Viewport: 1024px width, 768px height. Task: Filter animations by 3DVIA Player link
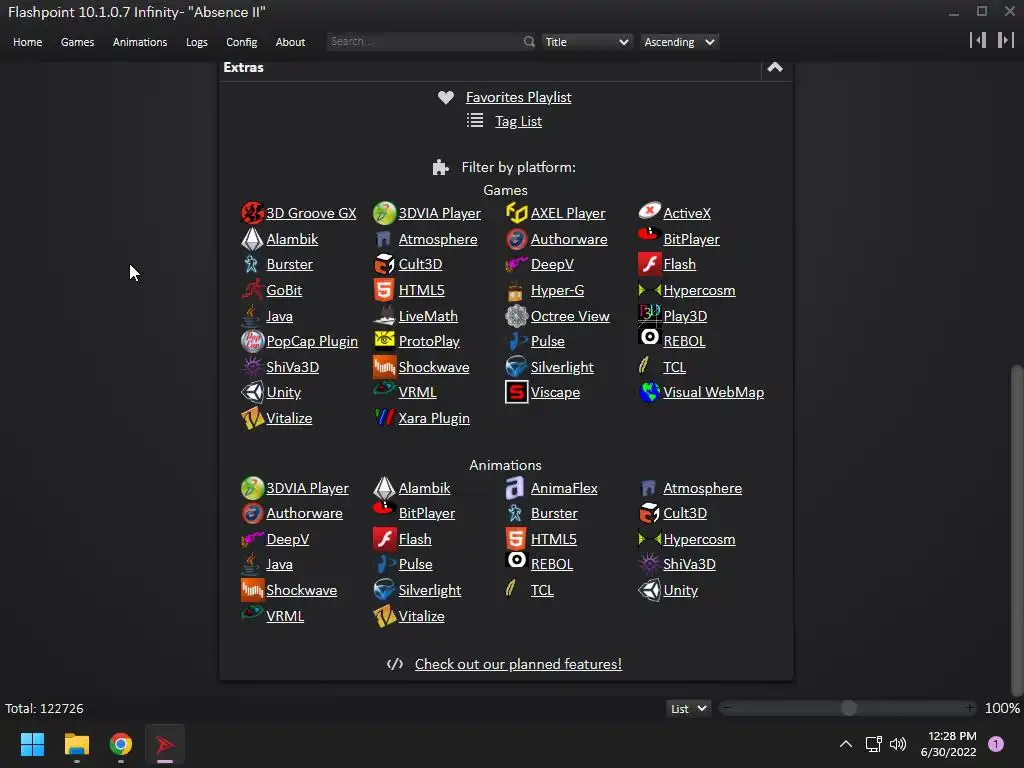[307, 488]
